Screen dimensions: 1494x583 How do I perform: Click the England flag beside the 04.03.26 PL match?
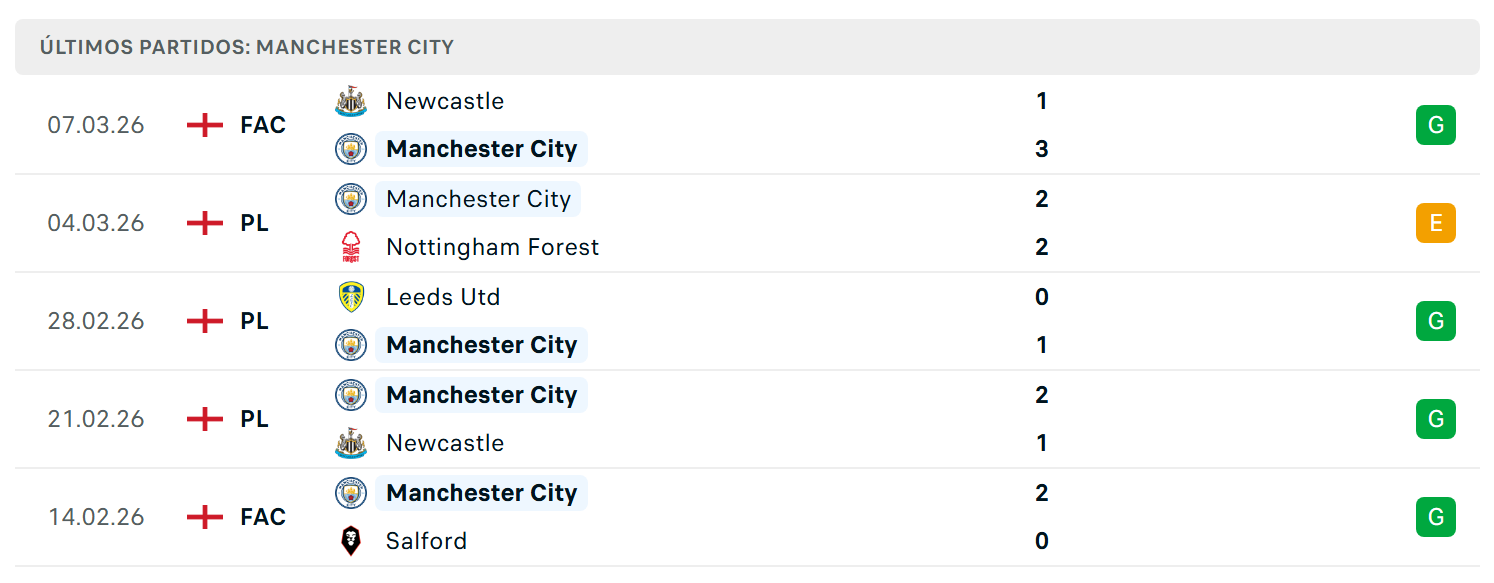205,223
